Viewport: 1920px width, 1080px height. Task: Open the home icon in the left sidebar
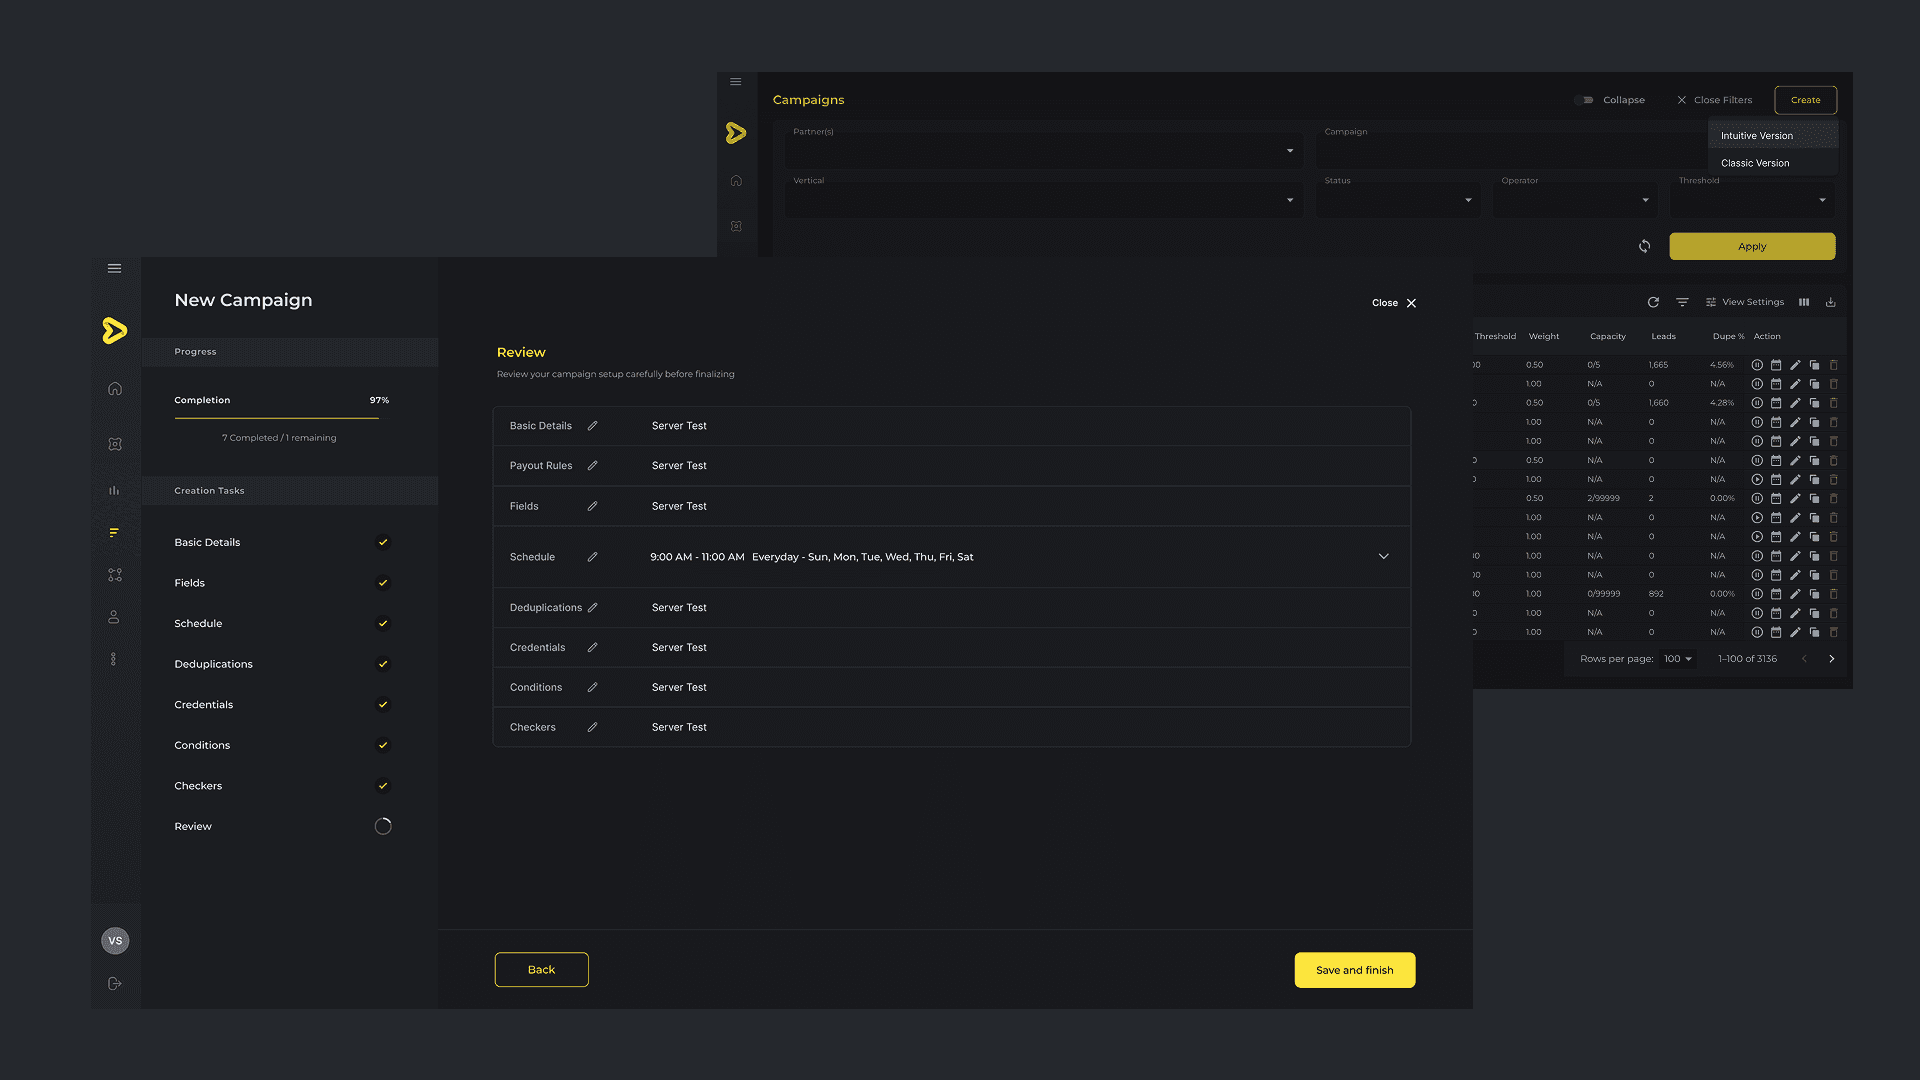click(115, 389)
